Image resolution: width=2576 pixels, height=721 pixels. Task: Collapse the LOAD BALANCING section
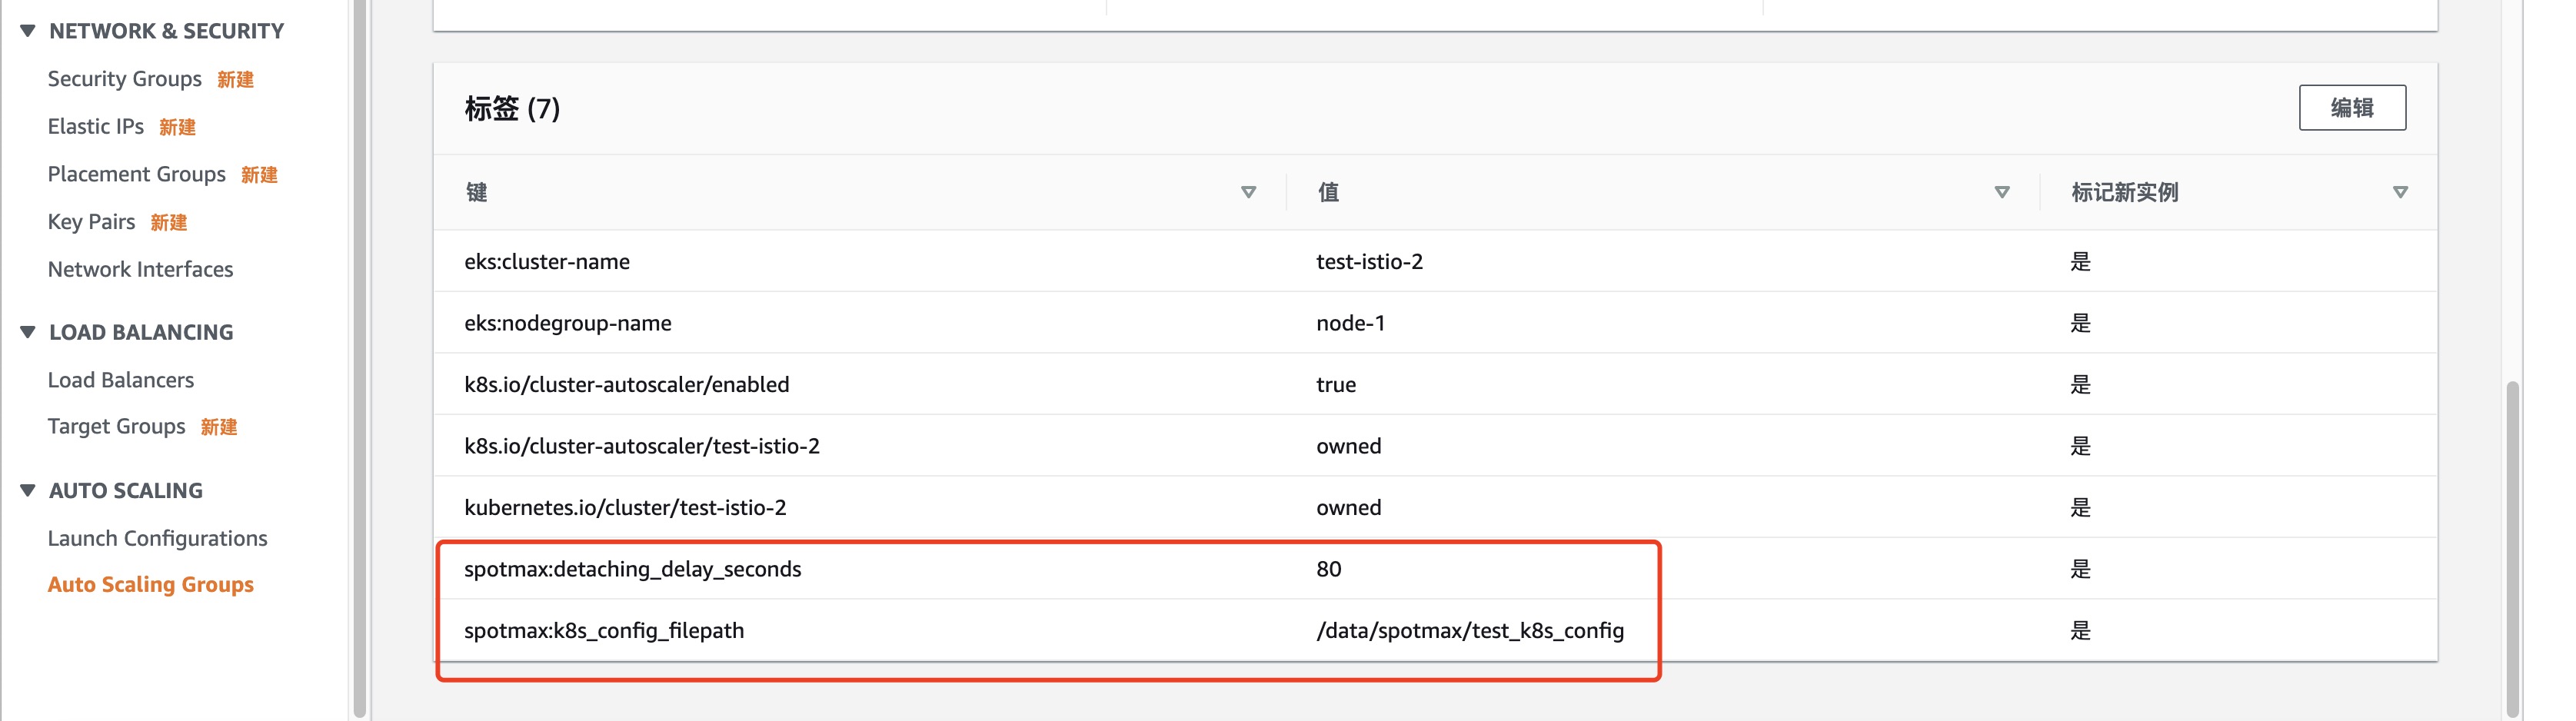[x=28, y=332]
